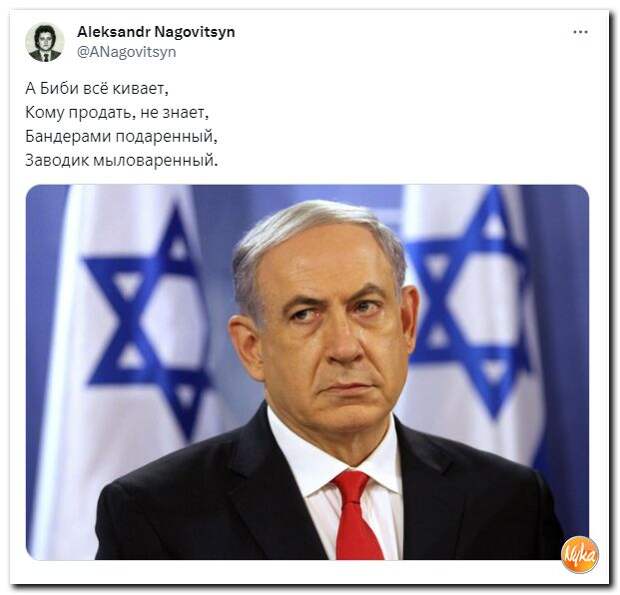This screenshot has height=595, width=620.
Task: Open the Aleksandr Nagovitsyn display name link
Action: click(x=156, y=32)
